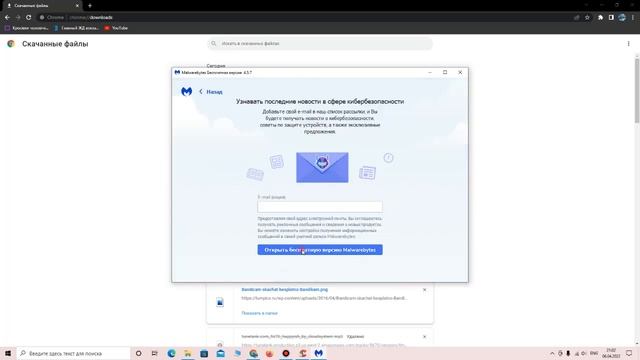Click the envelope illustration in Malwarebytes dialog

[x=322, y=167]
